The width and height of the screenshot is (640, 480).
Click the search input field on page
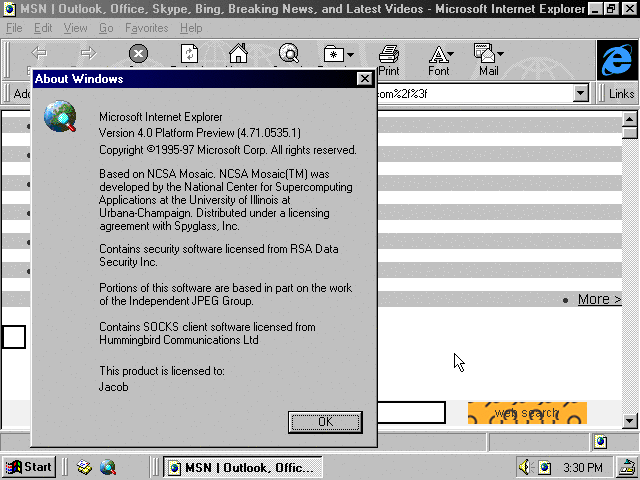click(411, 412)
